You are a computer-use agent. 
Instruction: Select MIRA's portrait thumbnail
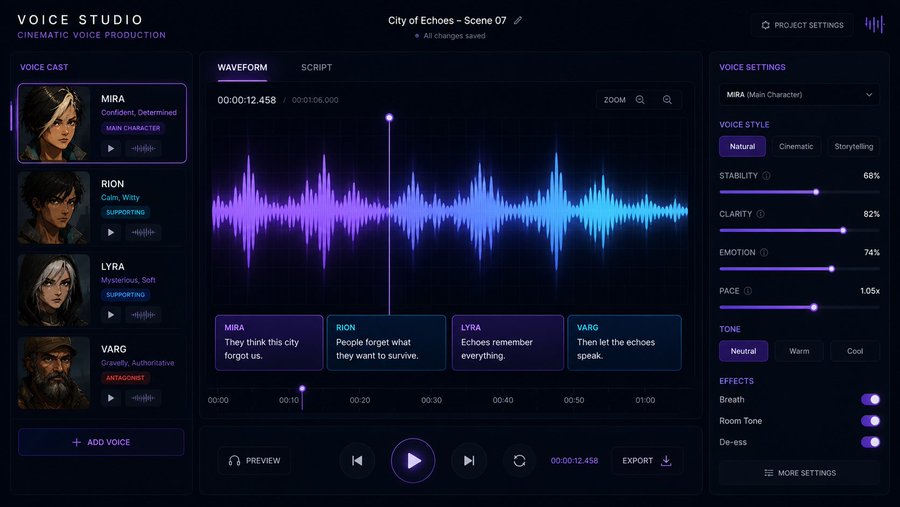click(x=55, y=123)
